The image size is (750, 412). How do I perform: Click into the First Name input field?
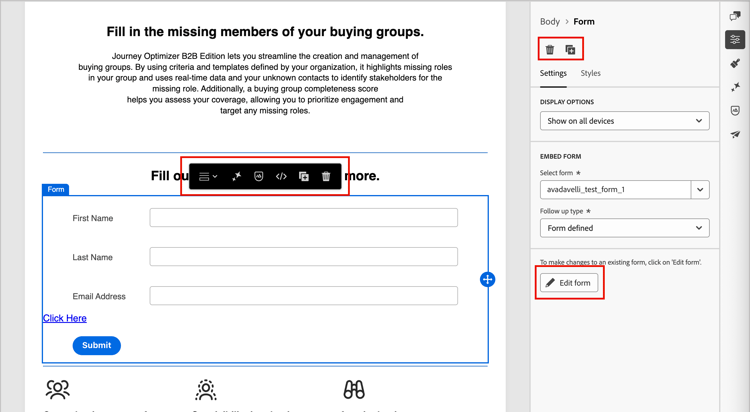304,218
